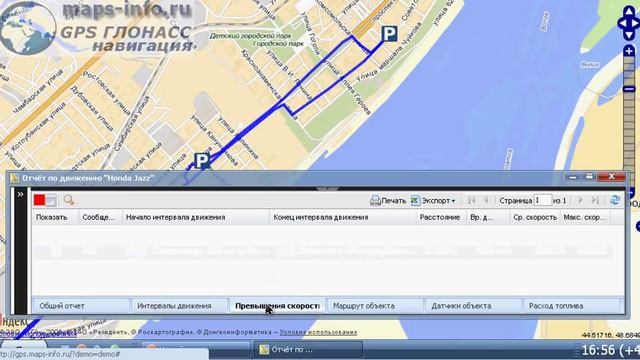Switch to the Маршрут объекта tab
Screen dimensions: 640x360
[375, 306]
